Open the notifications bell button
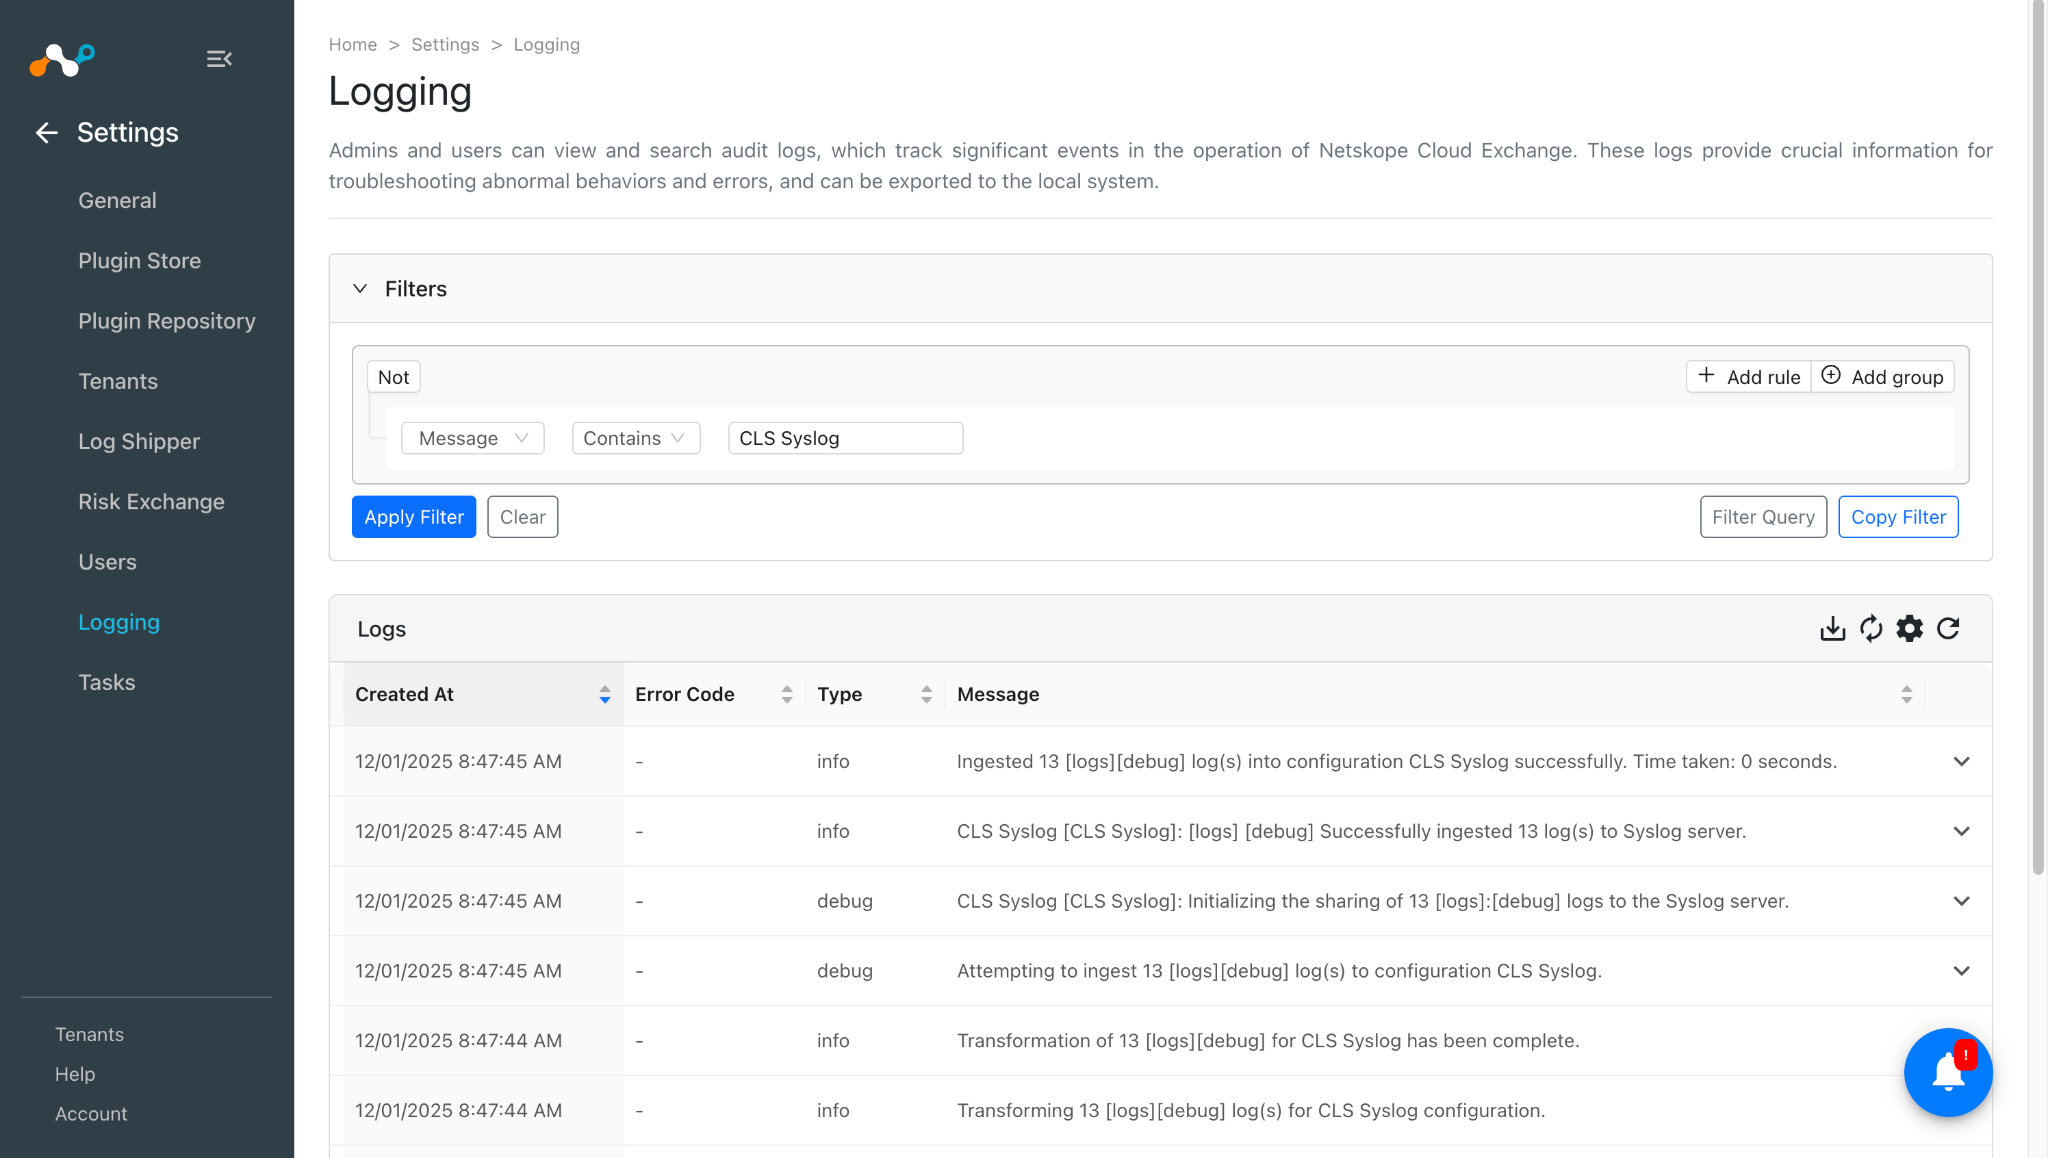2048x1158 pixels. point(1948,1072)
